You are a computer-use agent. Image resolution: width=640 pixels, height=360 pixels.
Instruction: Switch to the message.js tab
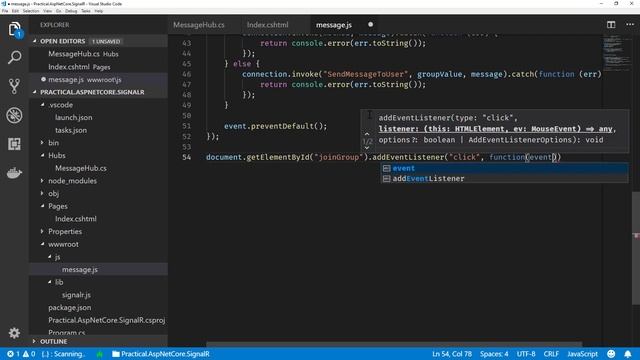click(x=334, y=24)
